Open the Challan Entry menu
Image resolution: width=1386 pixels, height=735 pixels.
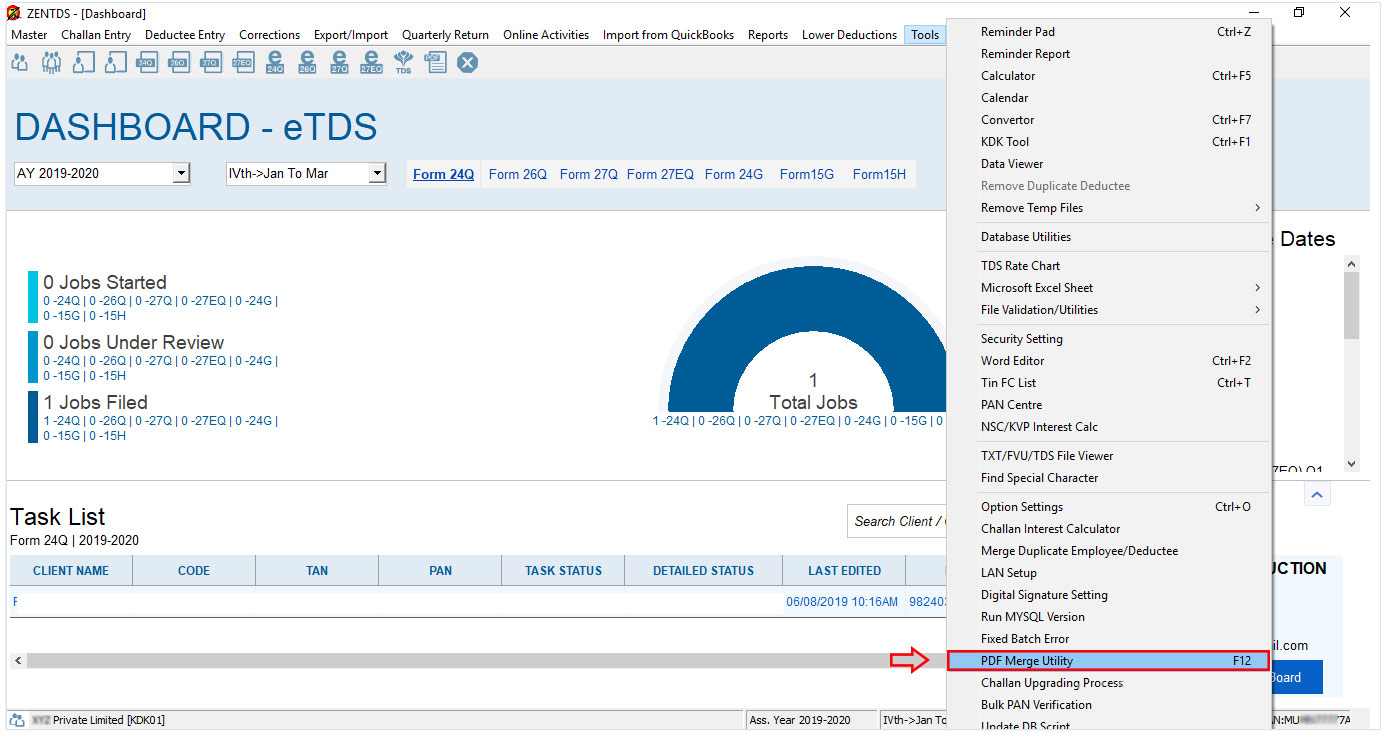point(96,35)
